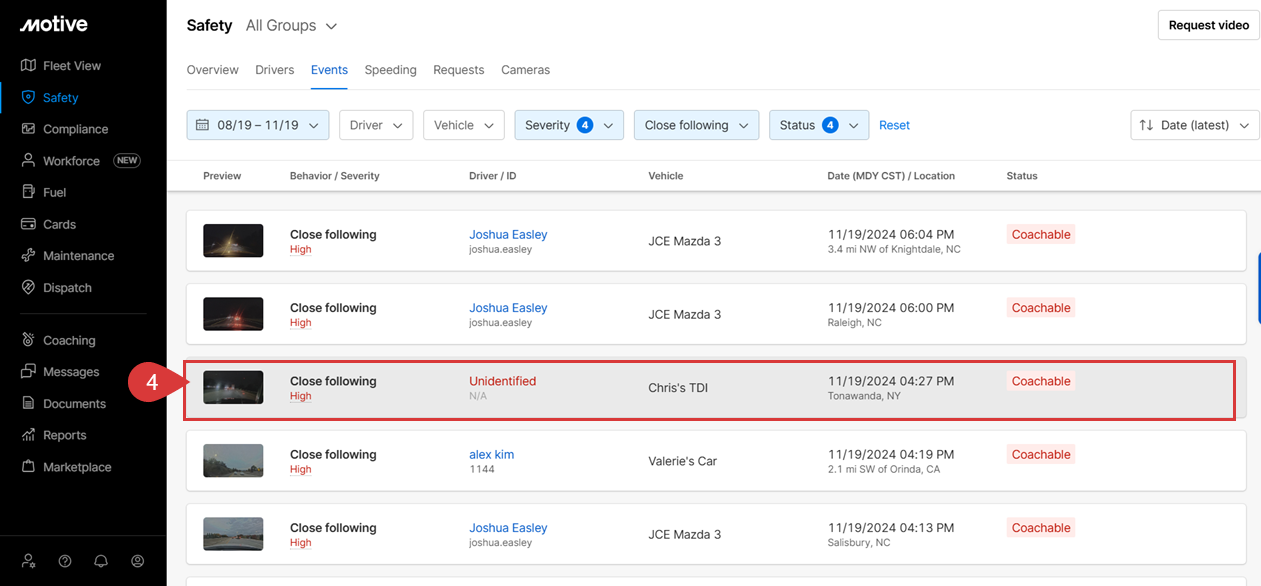The width and height of the screenshot is (1261, 586).
Task: Click the Request video button
Action: [1208, 25]
